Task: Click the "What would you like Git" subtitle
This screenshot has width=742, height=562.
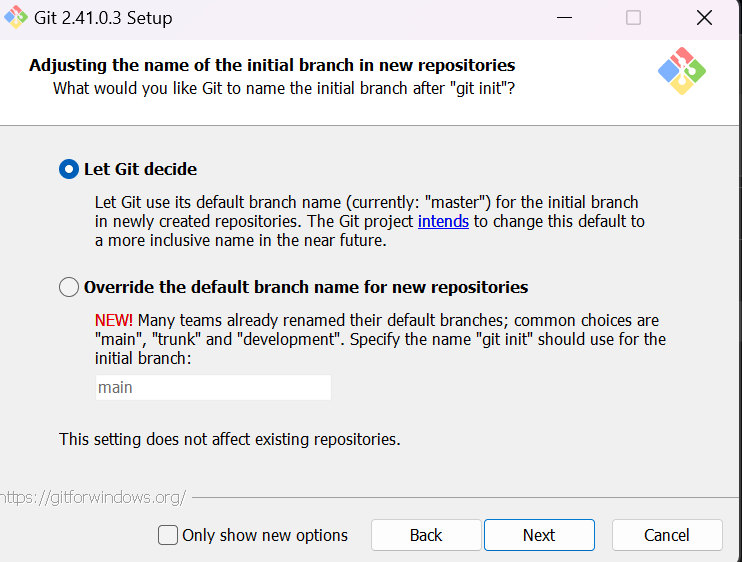Action: (284, 89)
